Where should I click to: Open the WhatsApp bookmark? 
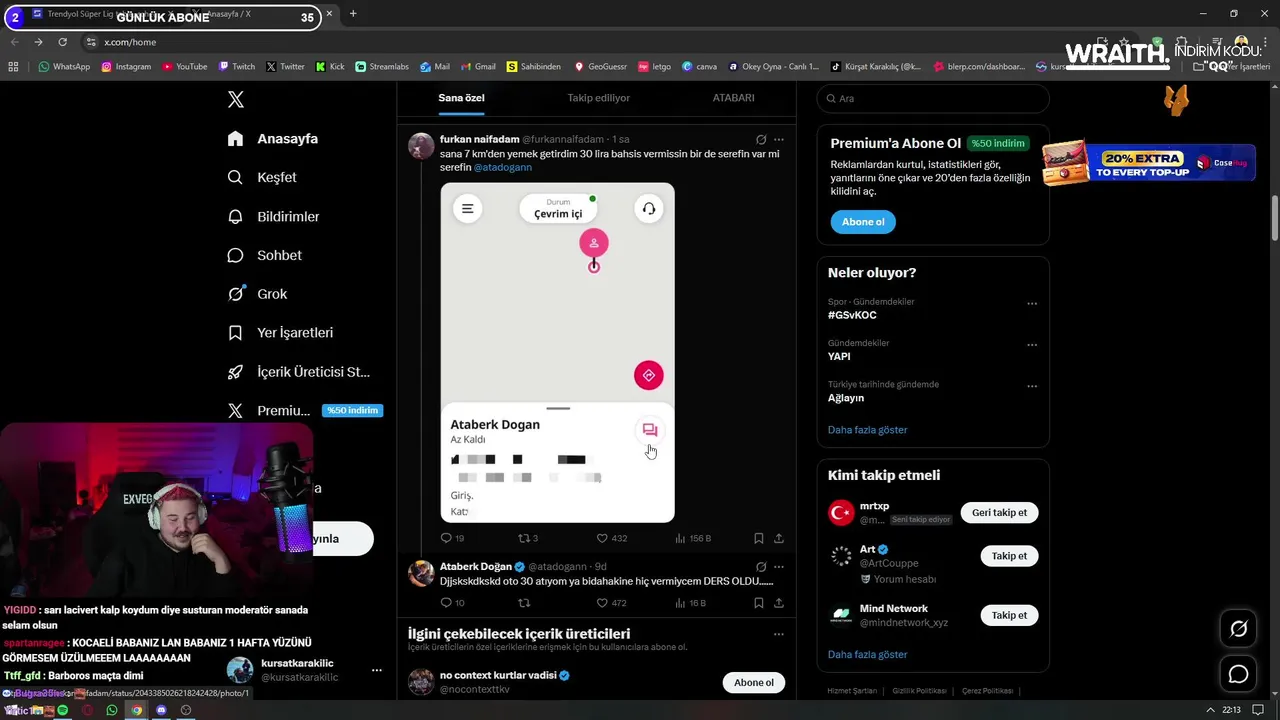[x=64, y=67]
